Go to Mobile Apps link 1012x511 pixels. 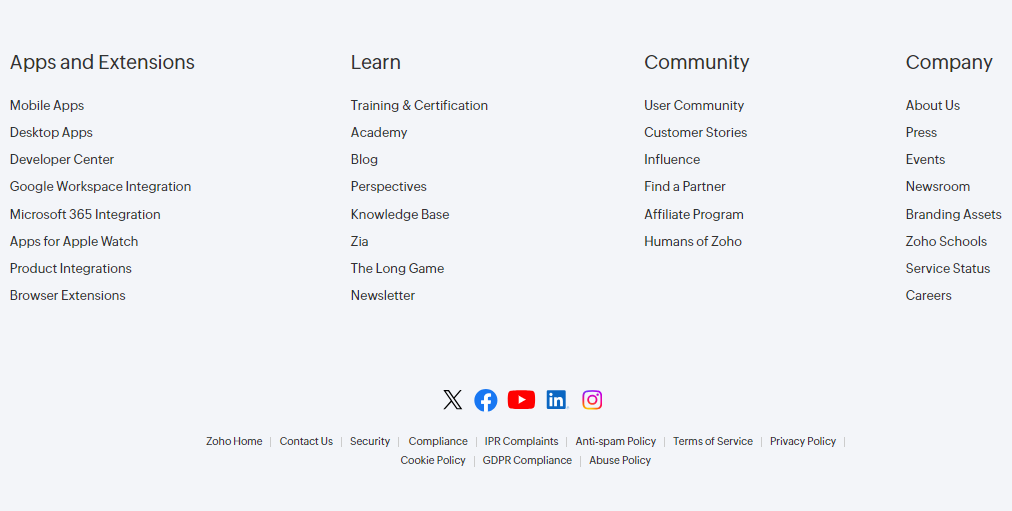click(46, 105)
